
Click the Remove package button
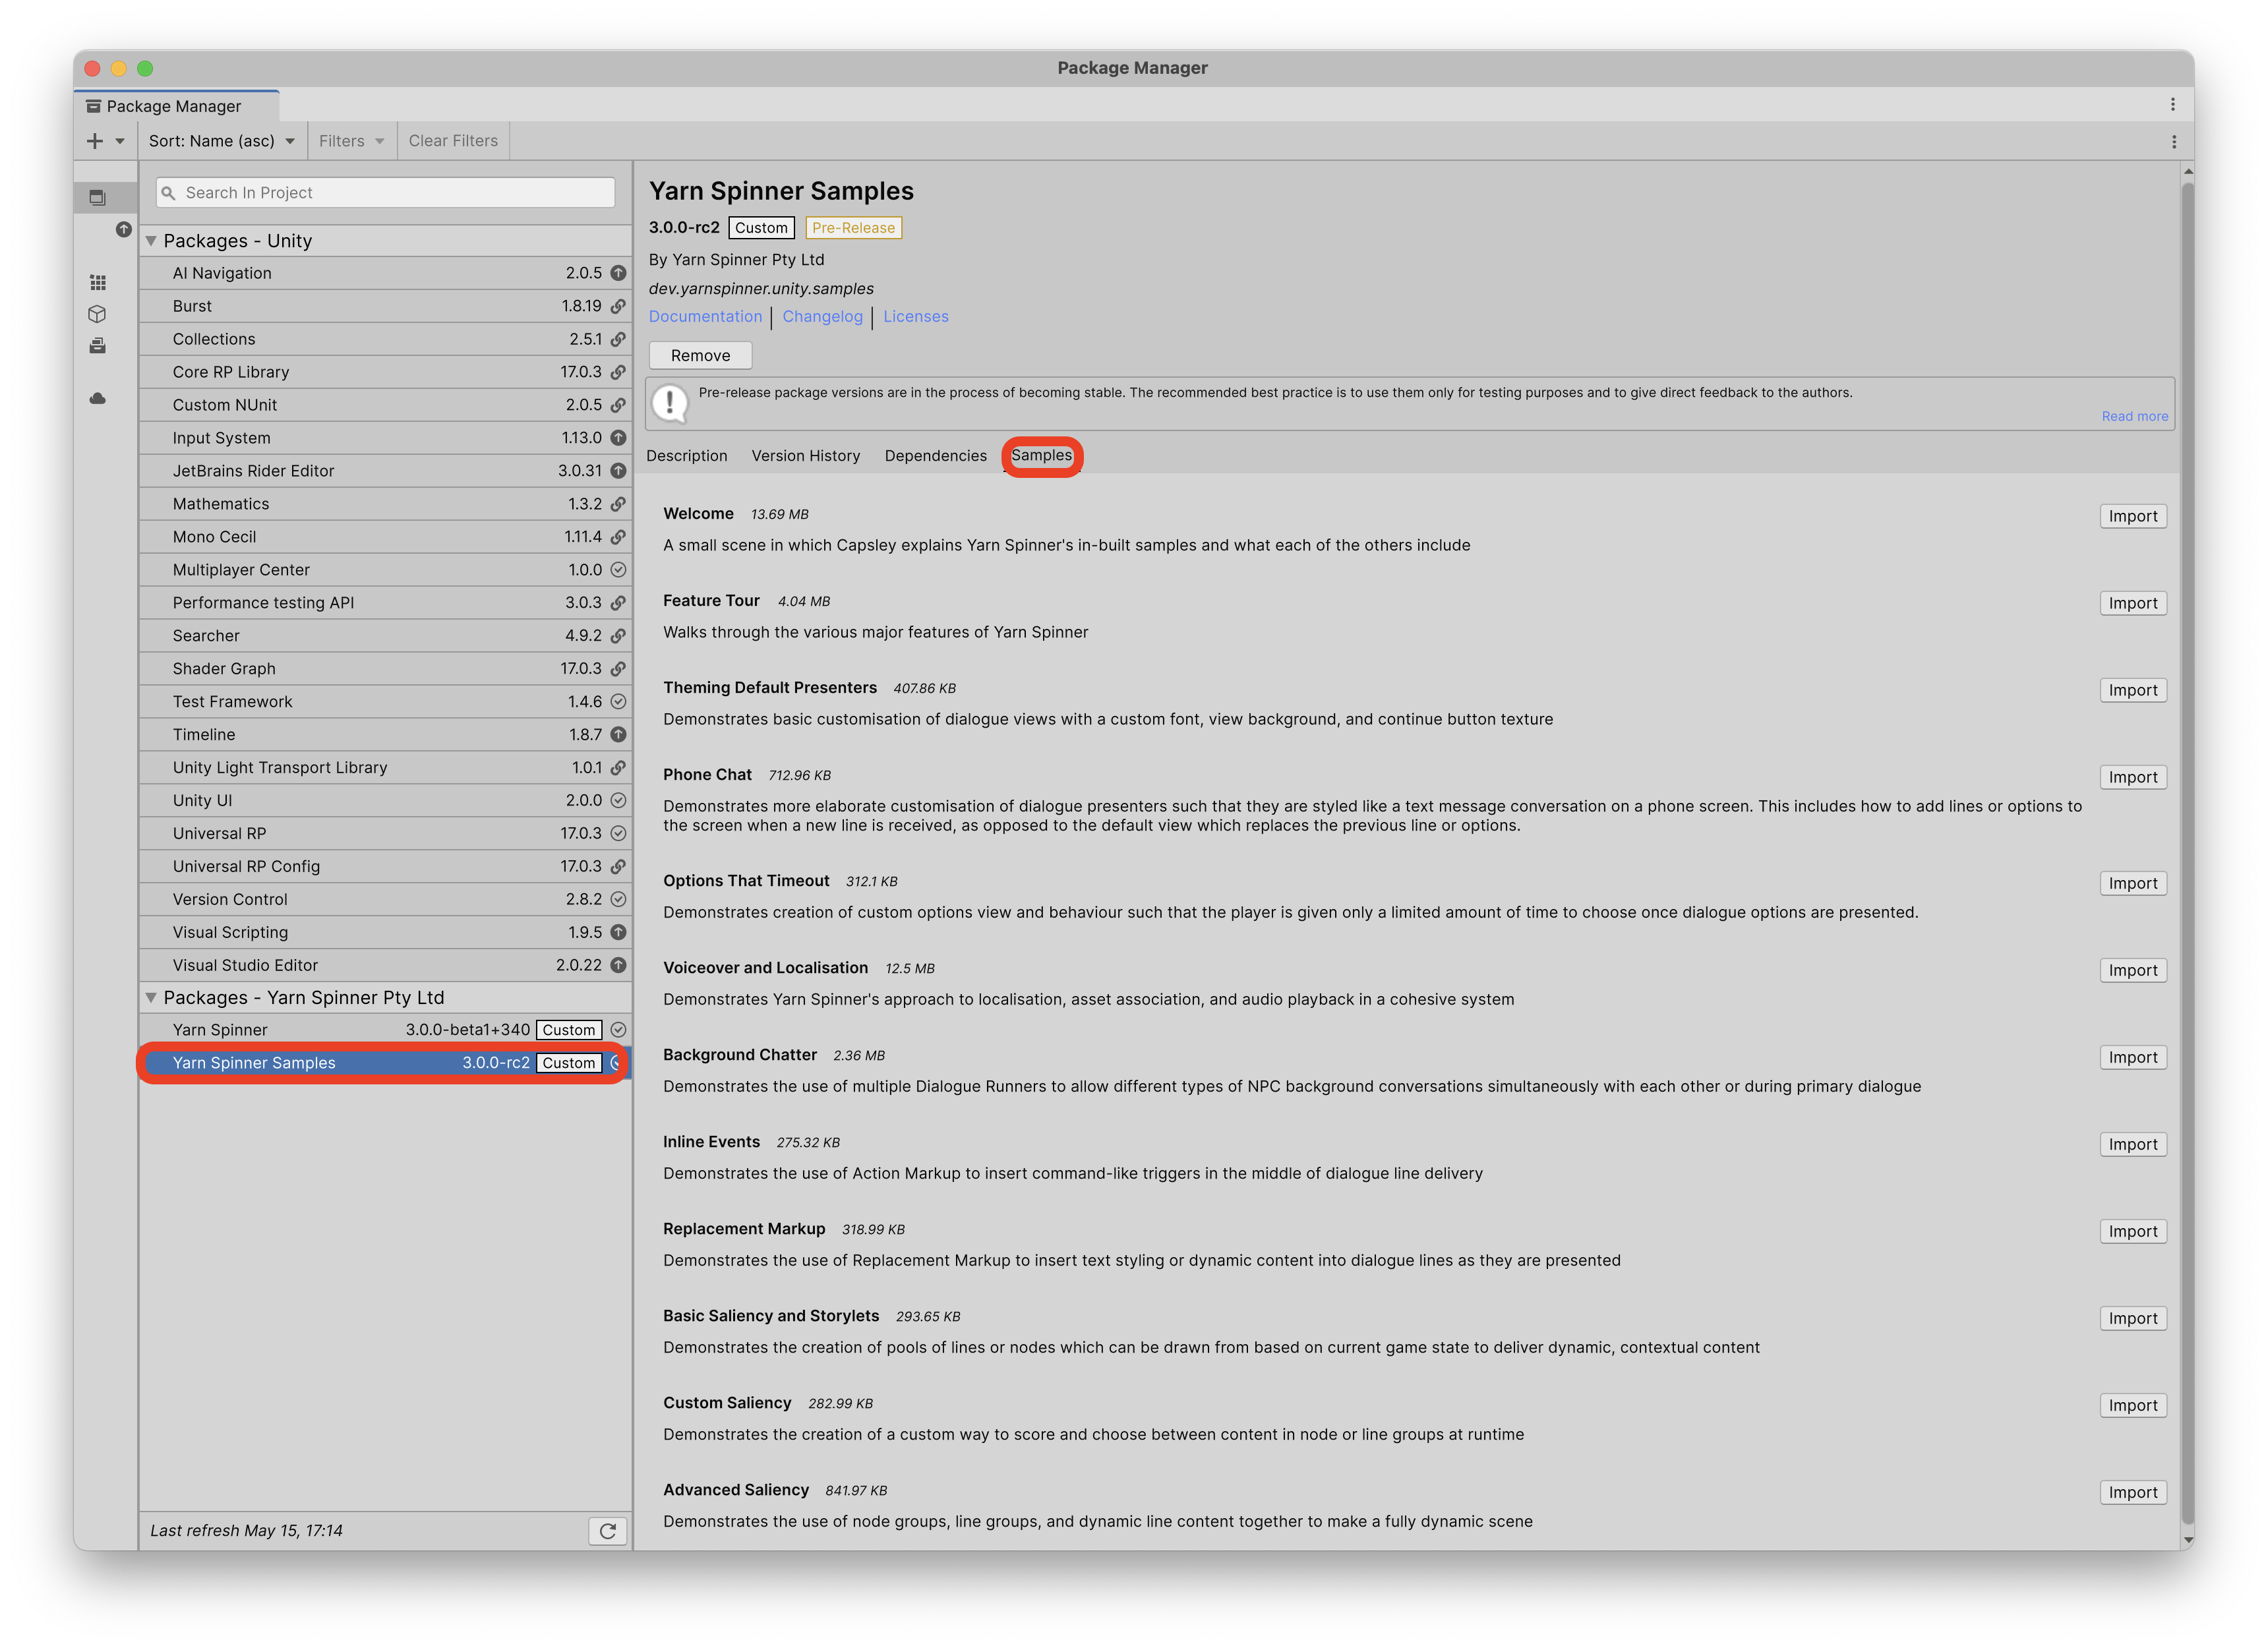700,356
